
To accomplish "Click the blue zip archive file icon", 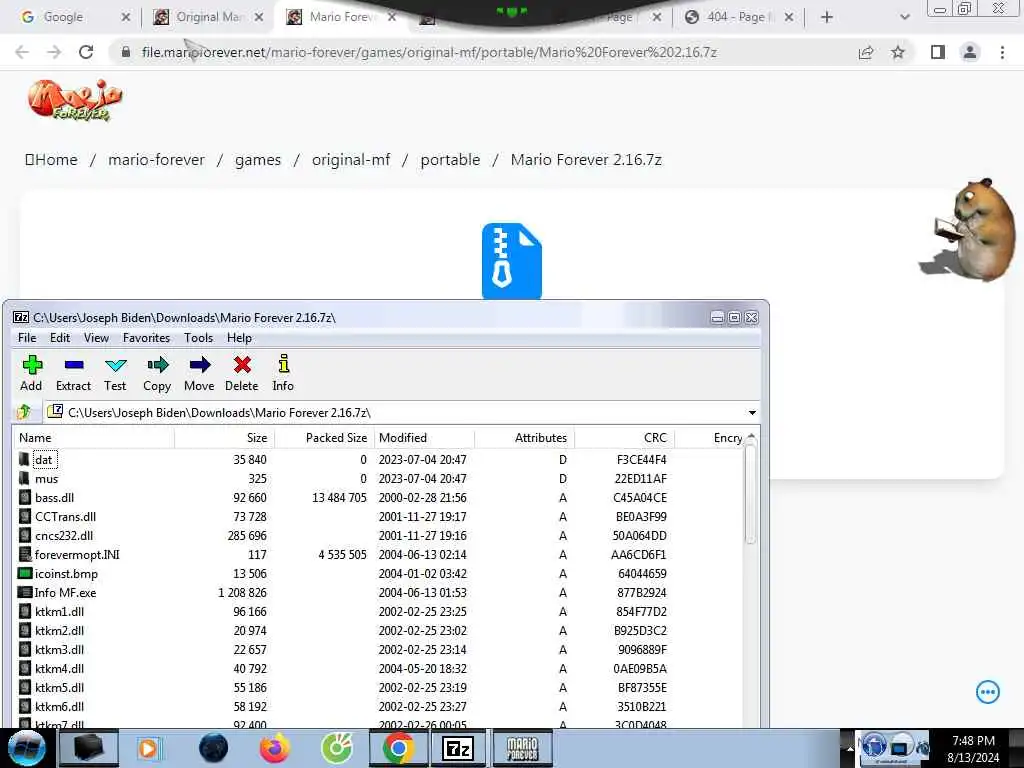I will (x=512, y=261).
